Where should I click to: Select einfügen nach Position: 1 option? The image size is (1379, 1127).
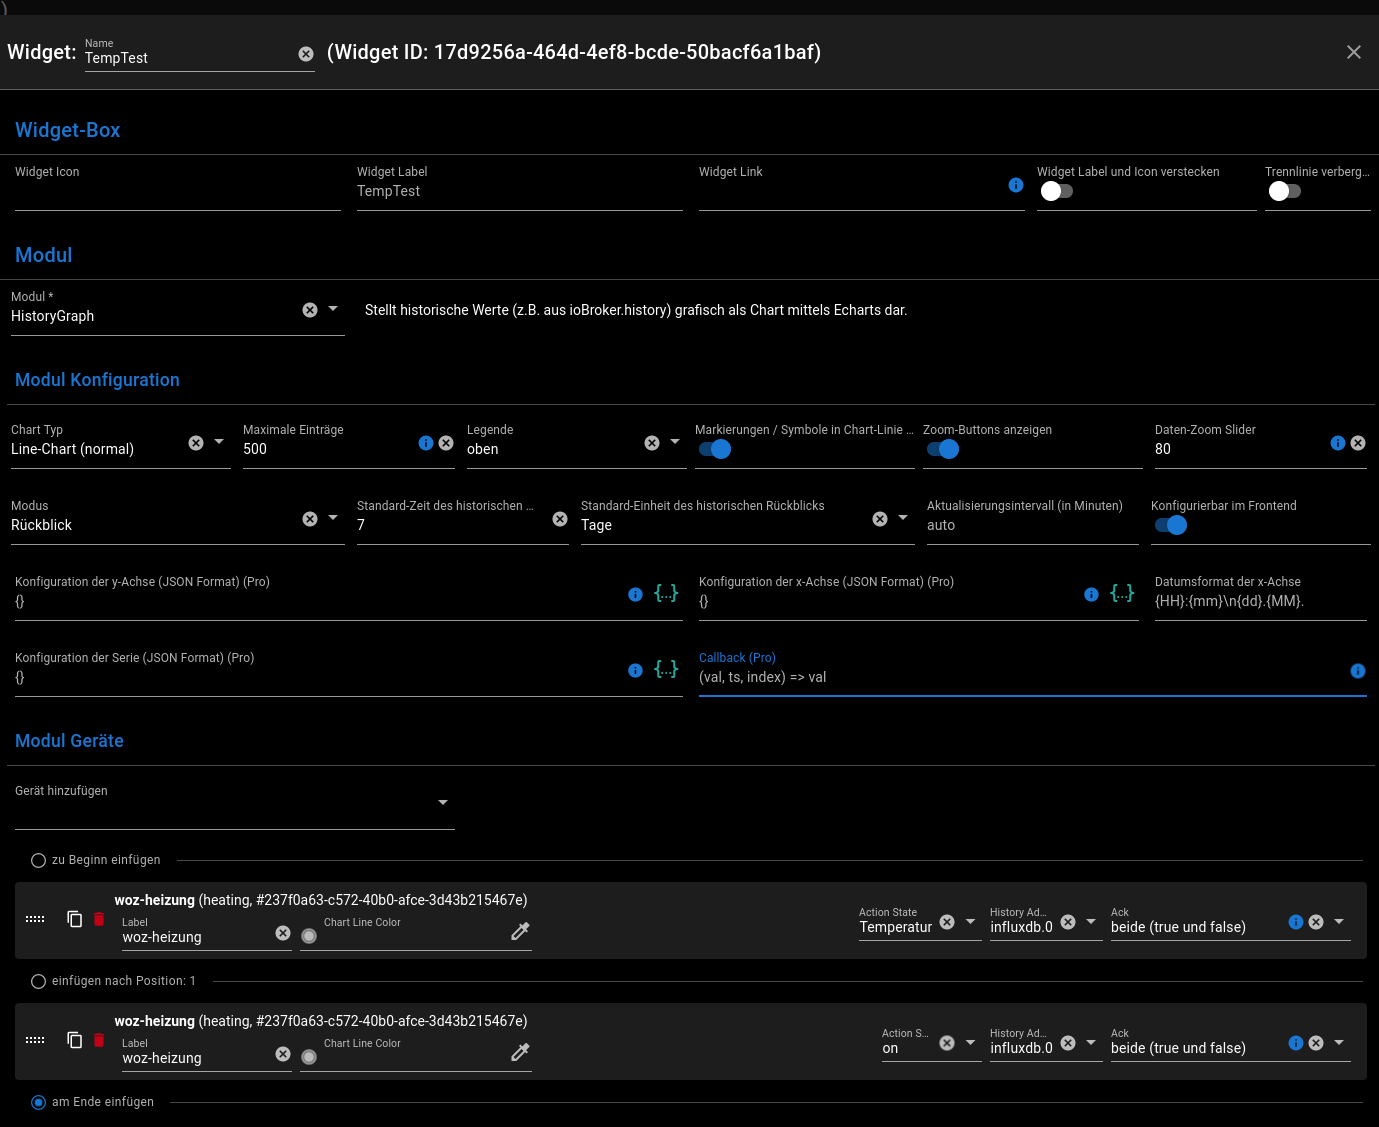click(38, 981)
